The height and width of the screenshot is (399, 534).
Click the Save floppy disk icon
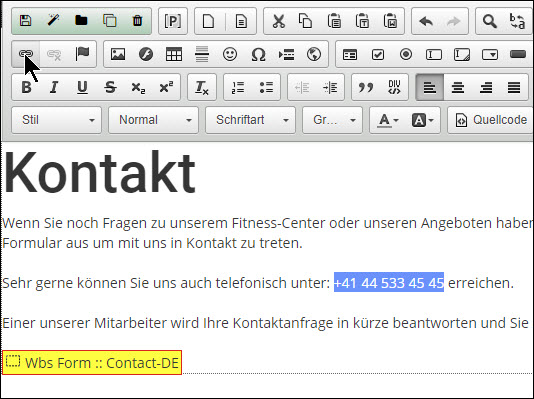pos(26,21)
